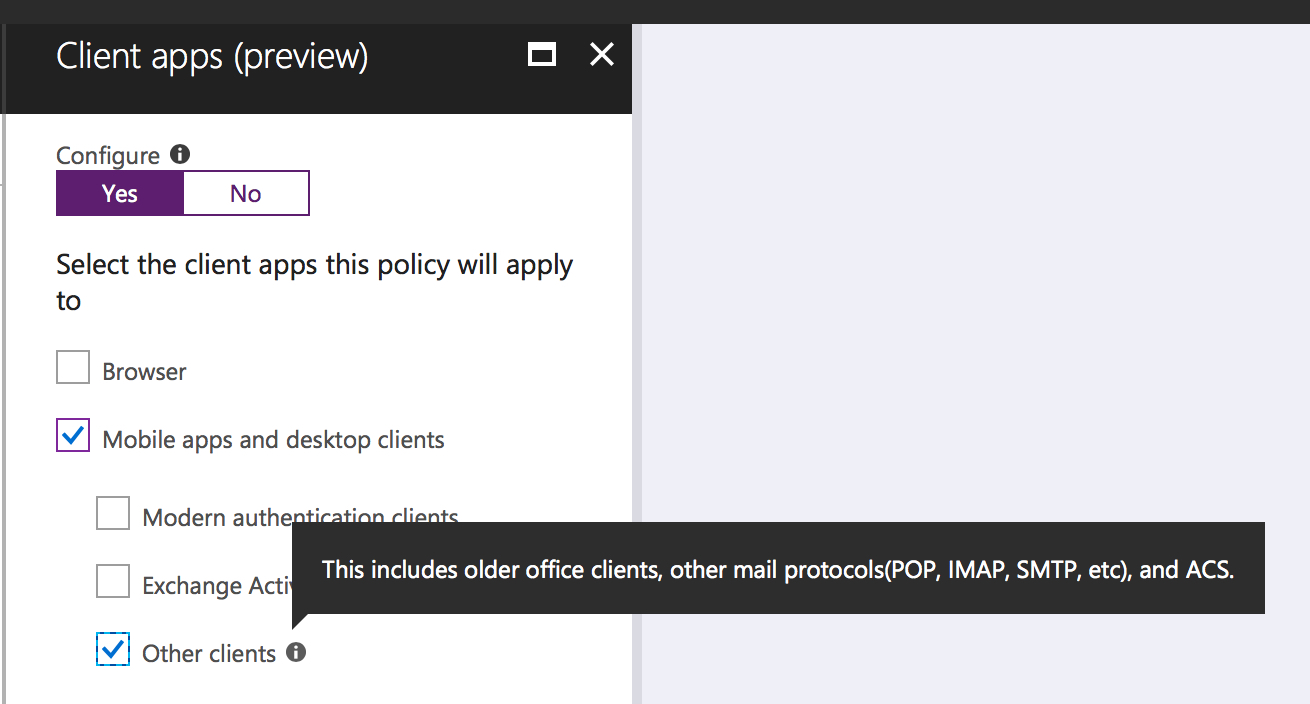Check the Browser checkbox
The width and height of the screenshot is (1310, 704).
72,367
